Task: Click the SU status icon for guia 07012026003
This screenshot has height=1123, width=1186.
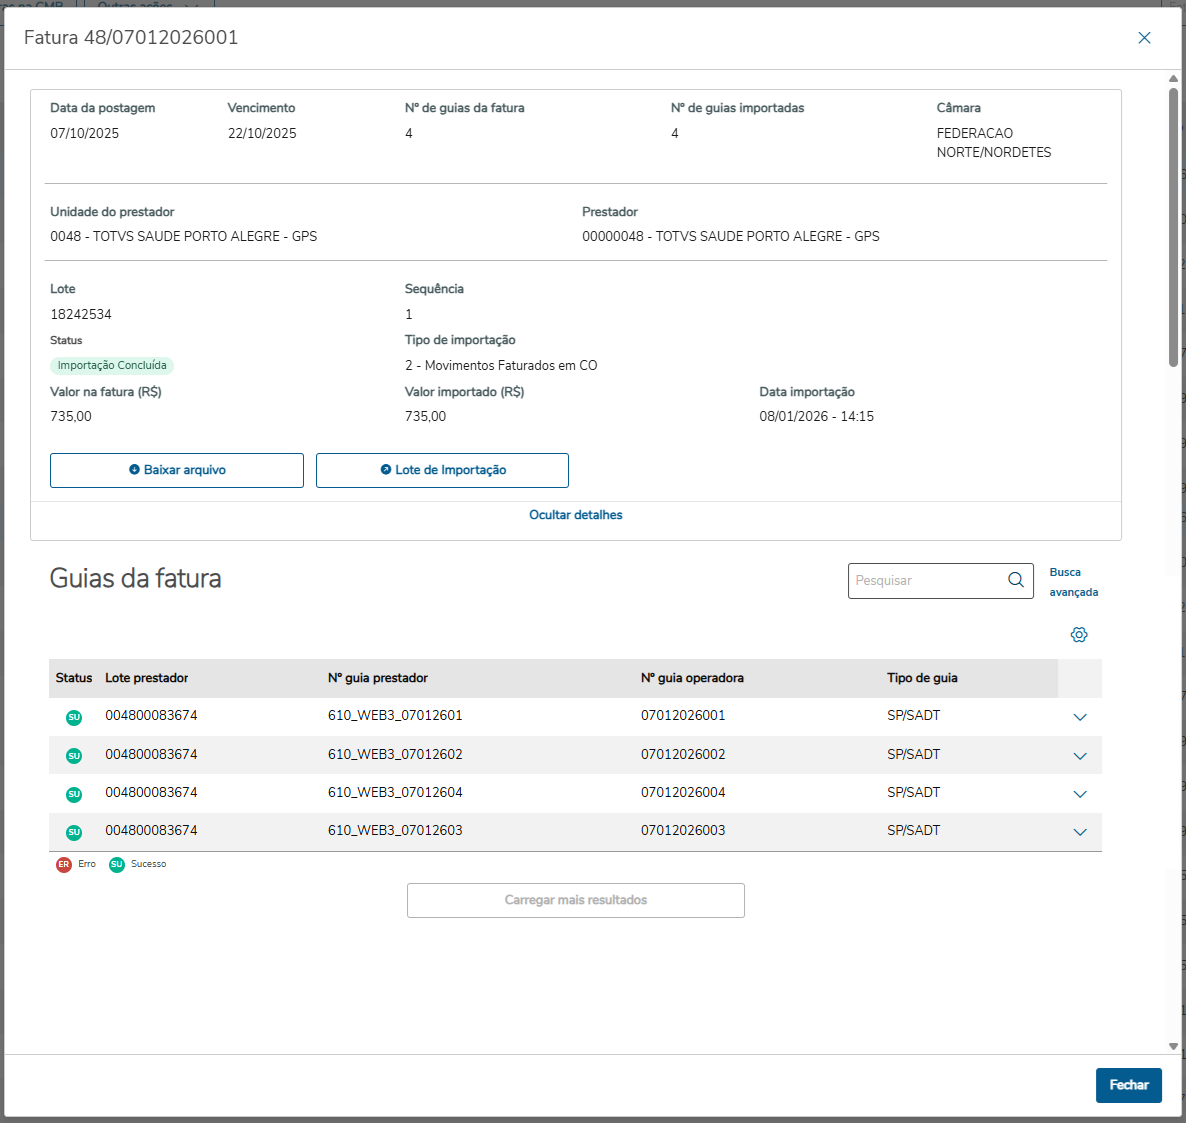Action: [74, 832]
